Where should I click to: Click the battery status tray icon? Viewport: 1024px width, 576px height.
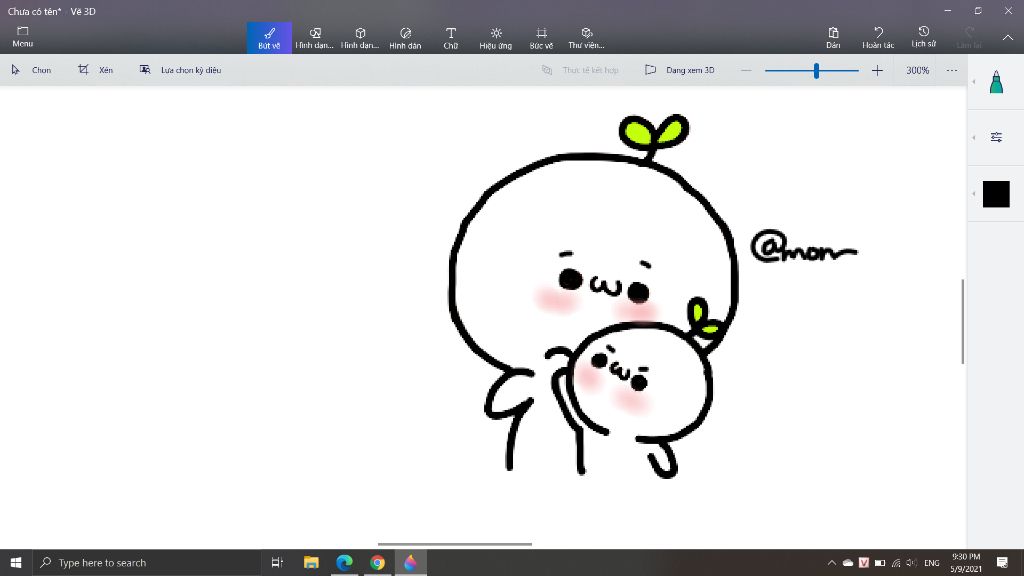point(880,562)
